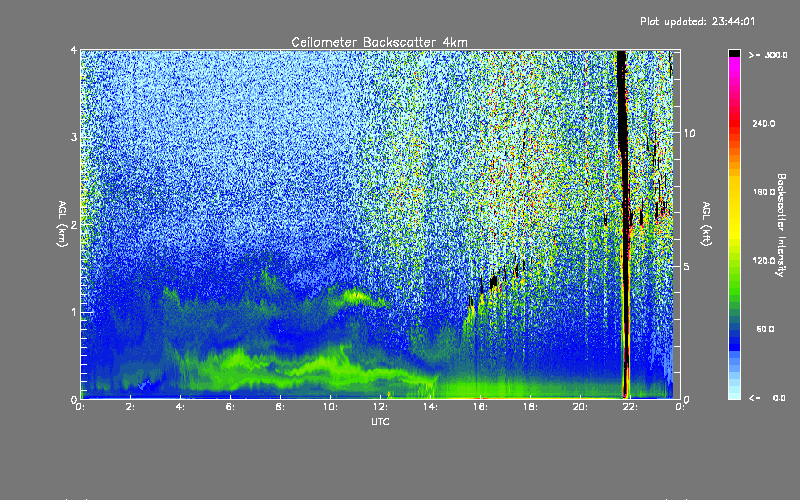Click the '12:' hour label on time axis
Screen dimensions: 800x500
380,407
